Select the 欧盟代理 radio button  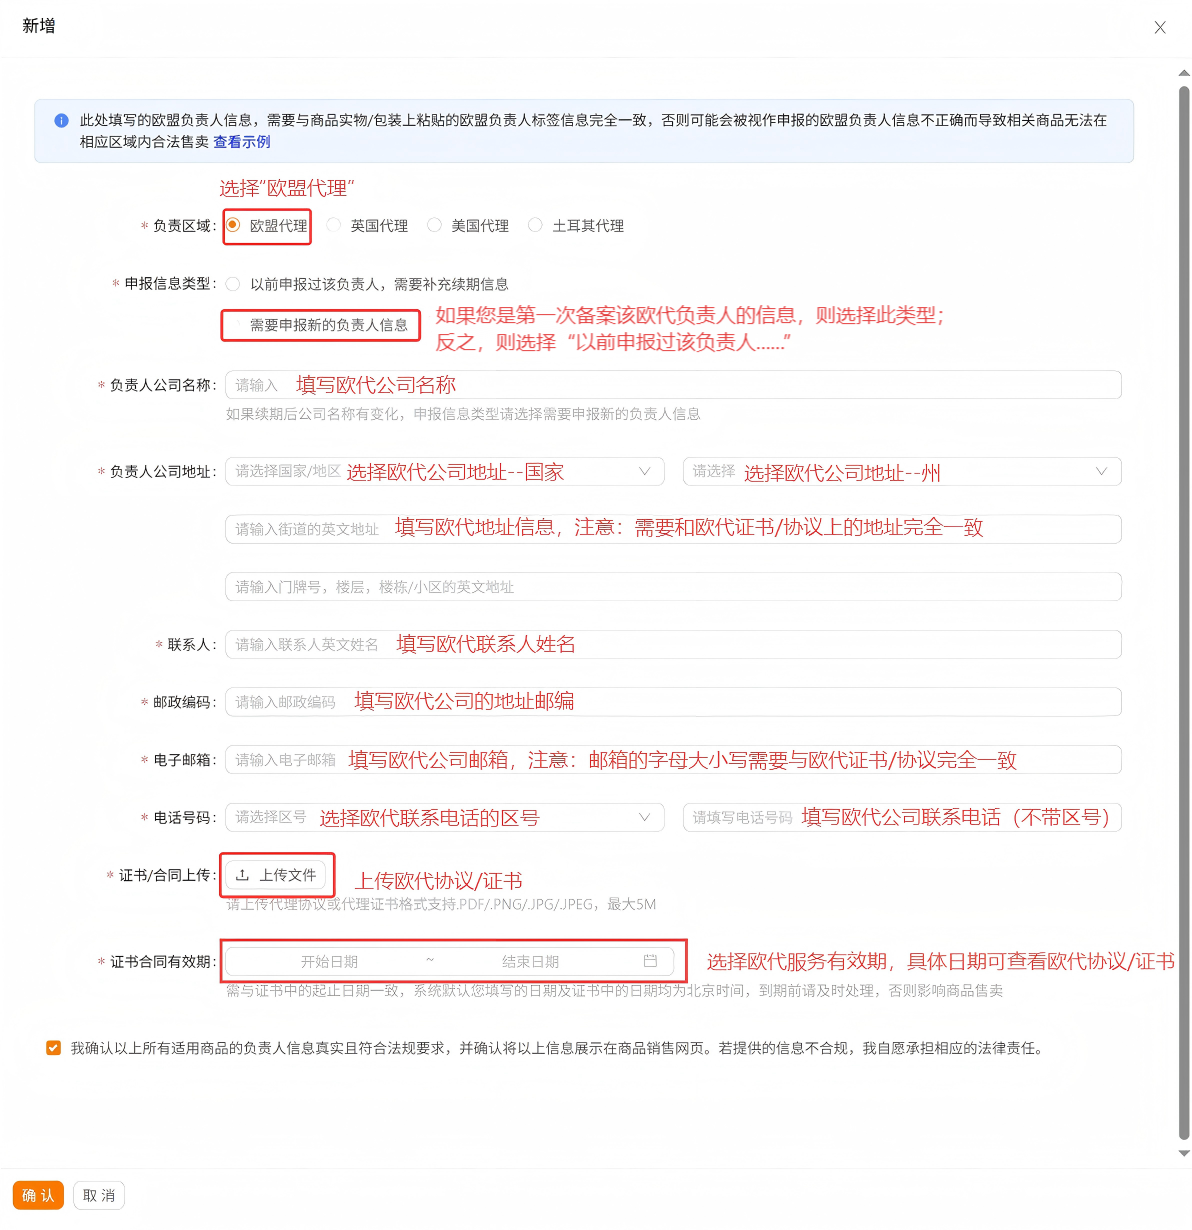point(233,225)
